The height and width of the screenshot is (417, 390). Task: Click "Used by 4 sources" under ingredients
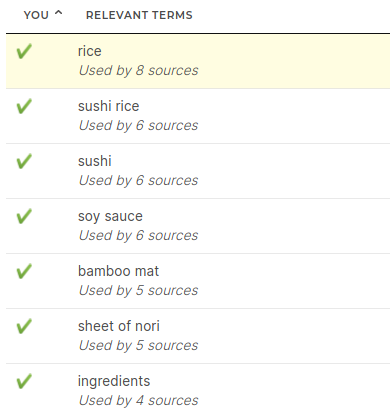(139, 401)
